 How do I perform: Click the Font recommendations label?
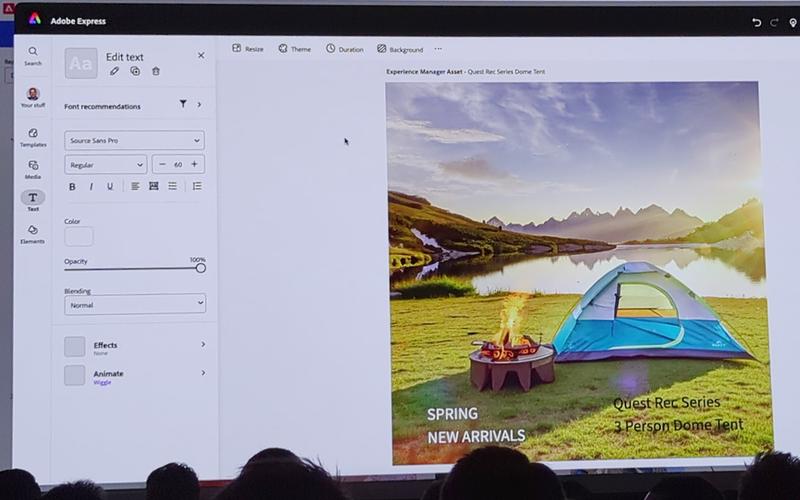(102, 106)
